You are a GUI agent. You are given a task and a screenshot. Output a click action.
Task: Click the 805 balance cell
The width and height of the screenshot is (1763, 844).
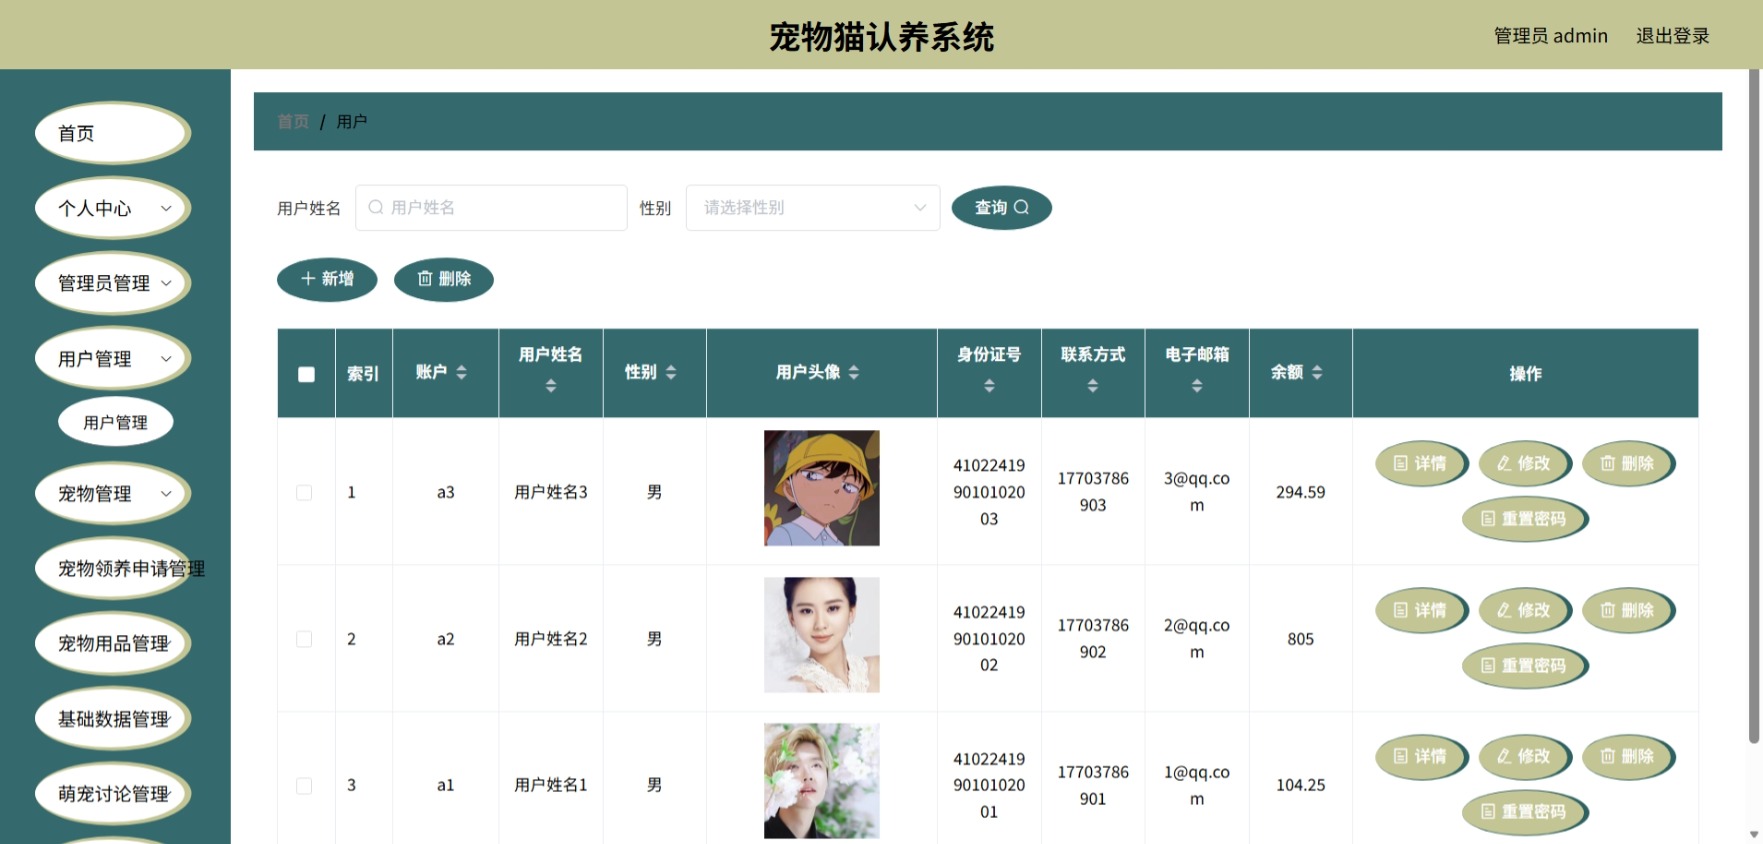(x=1300, y=639)
